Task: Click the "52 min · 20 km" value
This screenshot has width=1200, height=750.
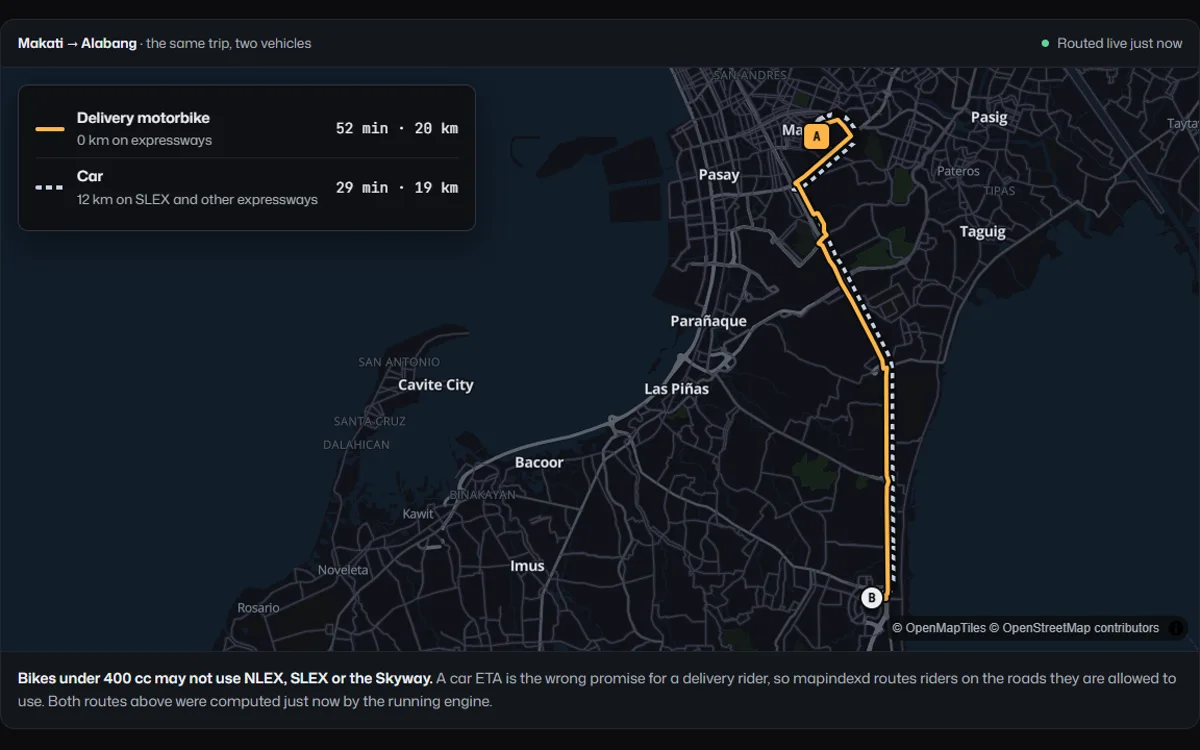Action: point(397,128)
